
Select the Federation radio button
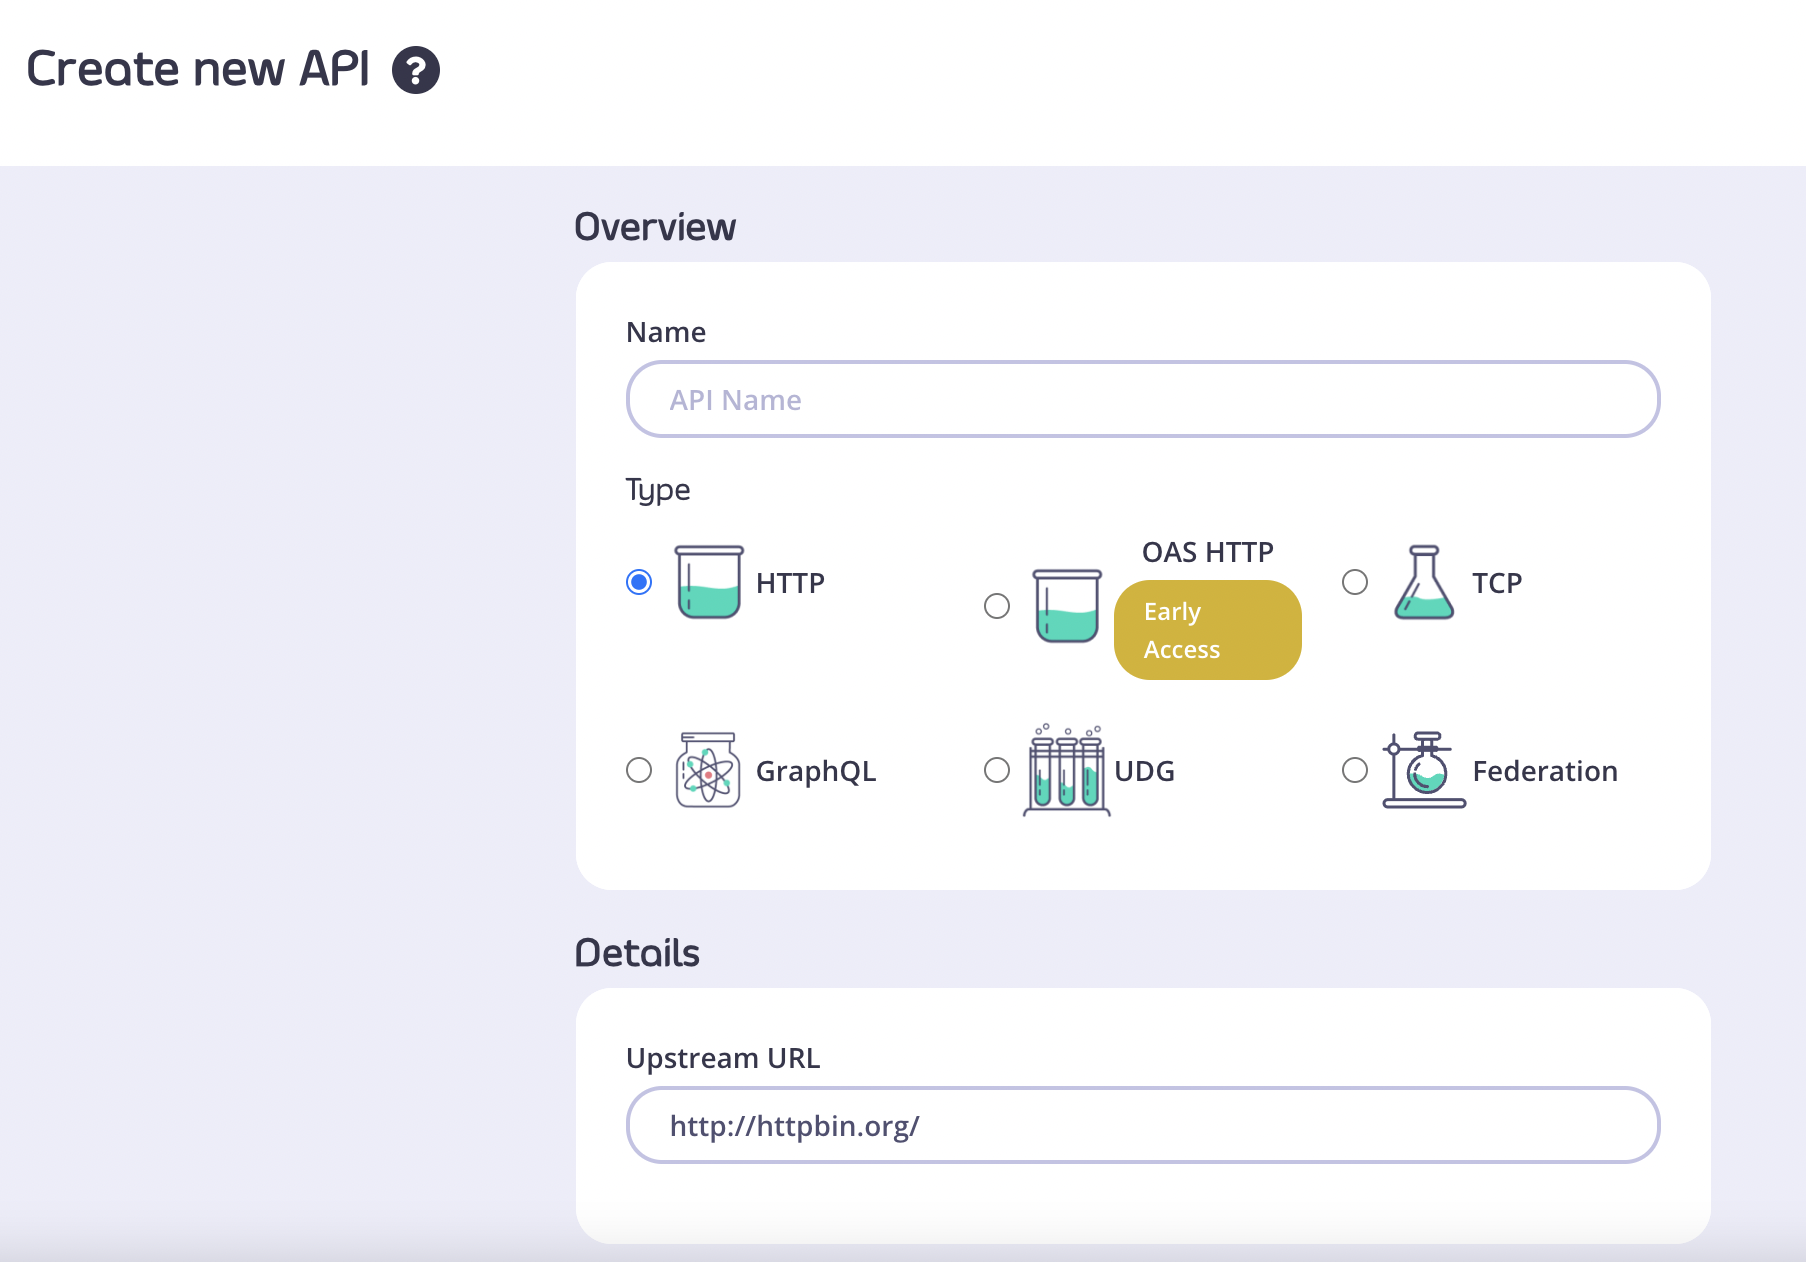(x=1355, y=770)
